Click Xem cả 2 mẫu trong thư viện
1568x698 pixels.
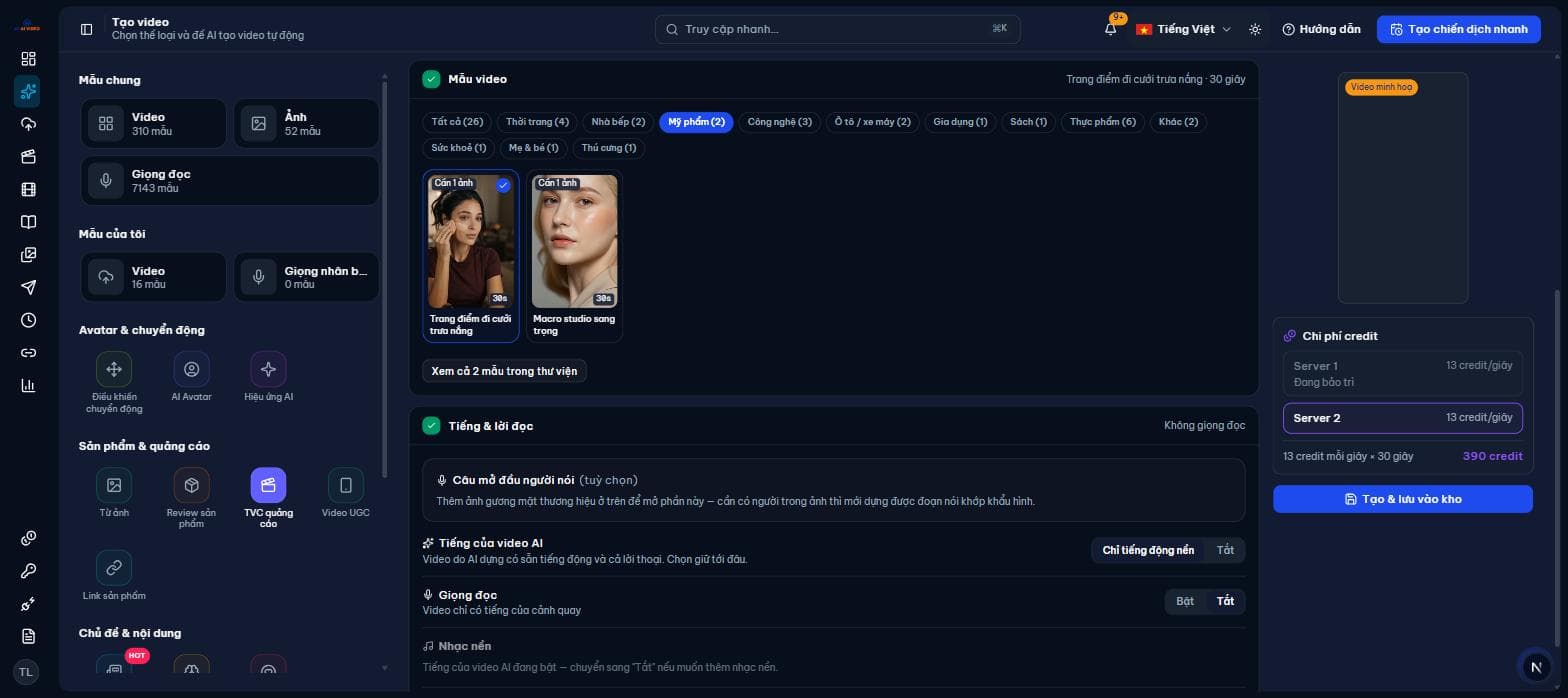504,371
